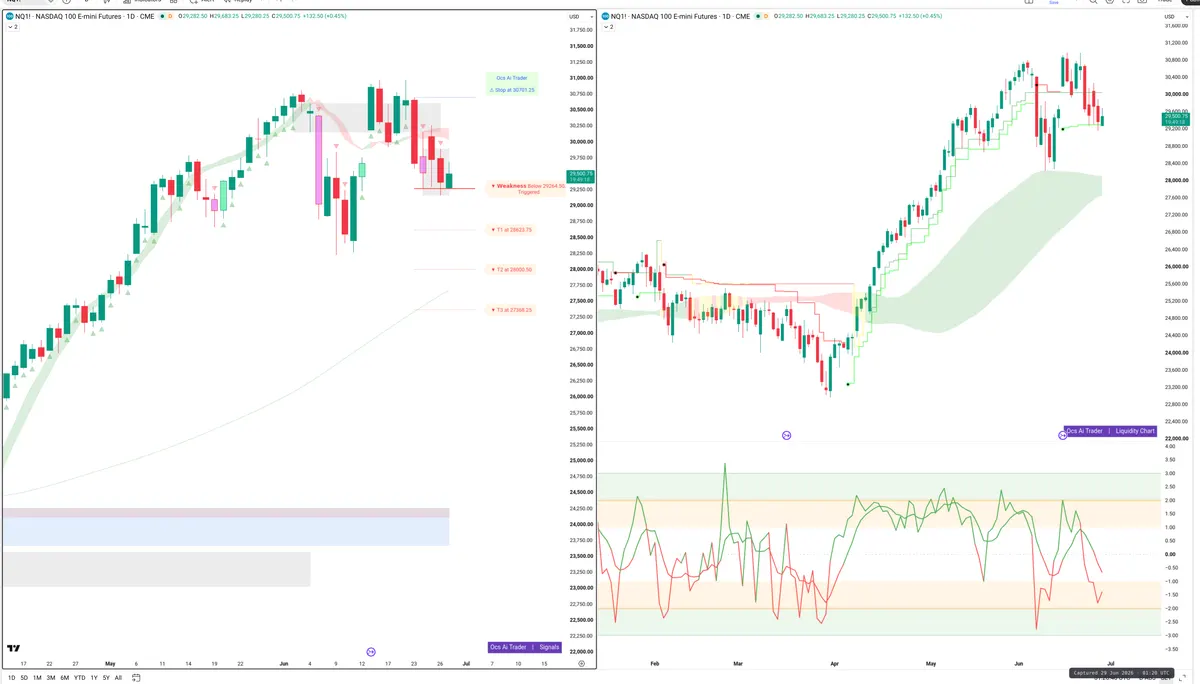Click the green Ocs Ai Trader label above Stop

pos(511,78)
